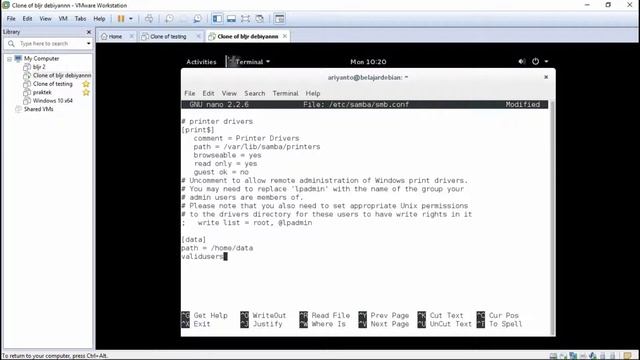
Task: Click the Windows 10 x64 VM icon
Action: click(27, 100)
